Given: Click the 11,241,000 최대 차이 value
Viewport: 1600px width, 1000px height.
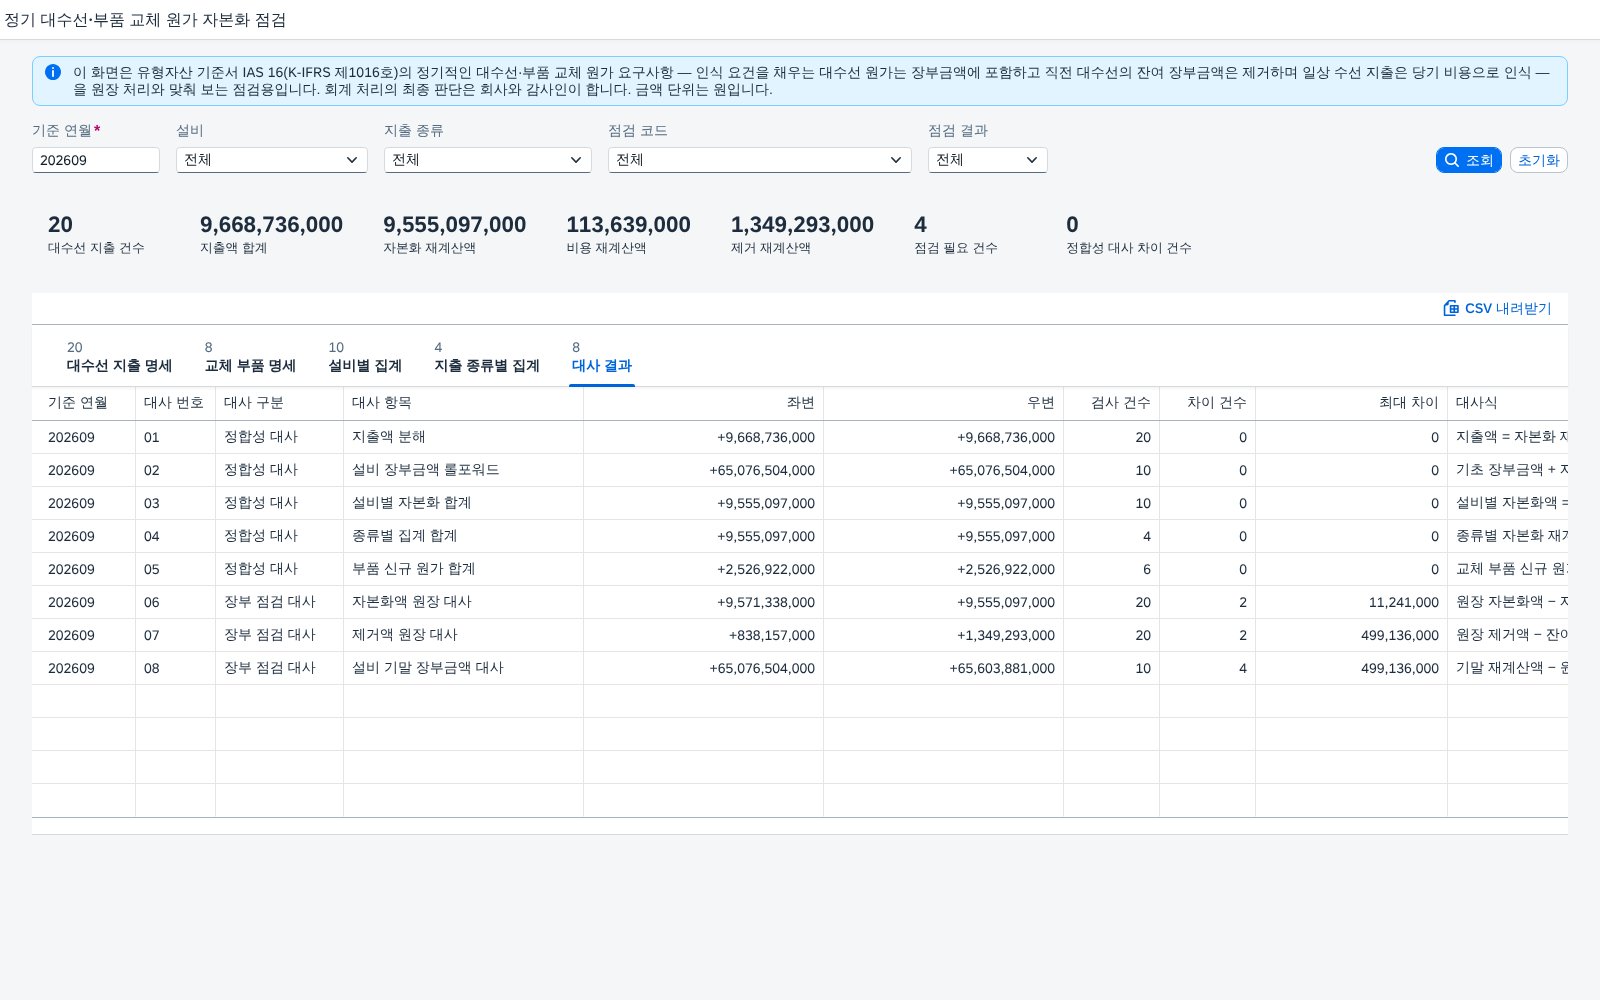Looking at the screenshot, I should click(x=1404, y=602).
